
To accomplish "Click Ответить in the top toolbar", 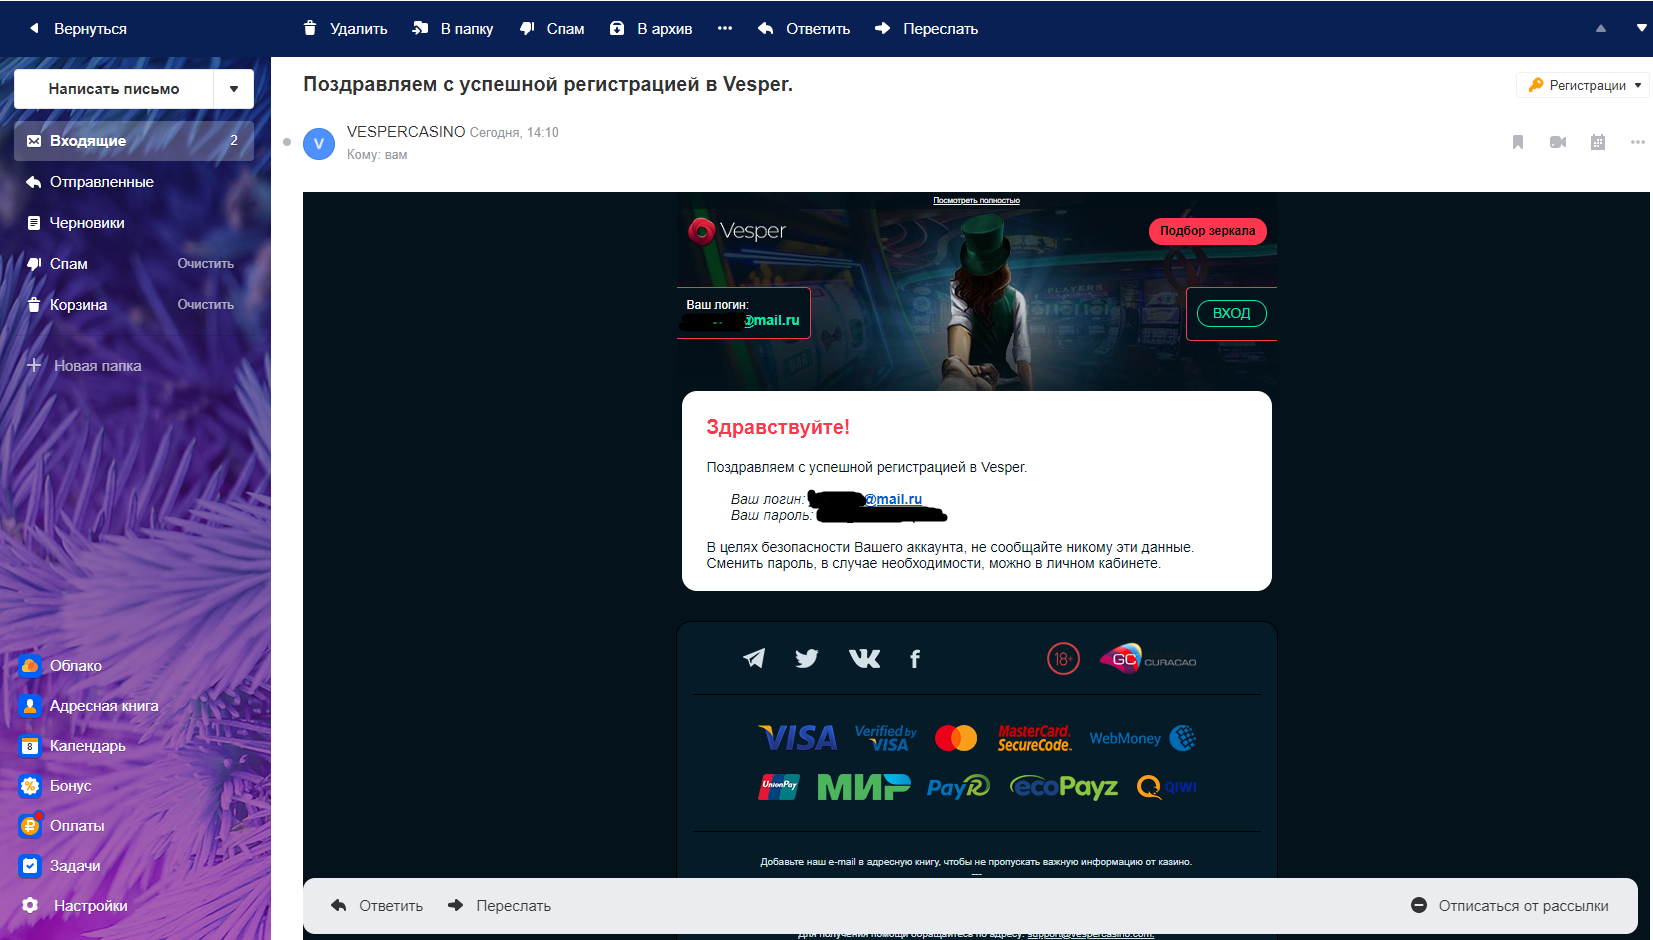I will pos(804,29).
